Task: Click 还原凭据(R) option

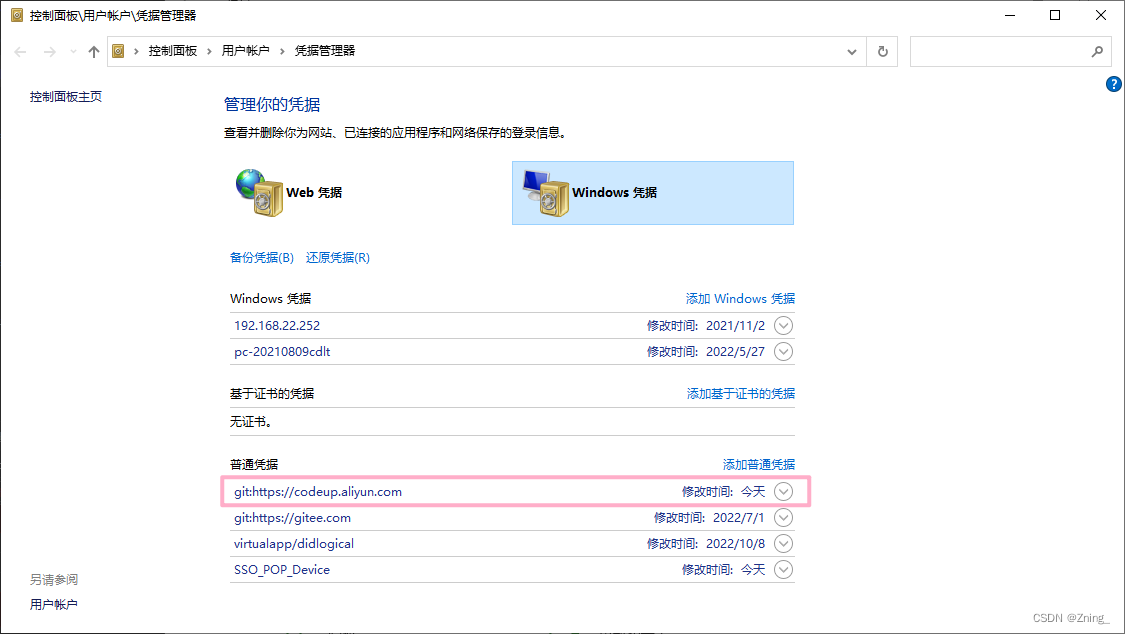Action: coord(336,257)
